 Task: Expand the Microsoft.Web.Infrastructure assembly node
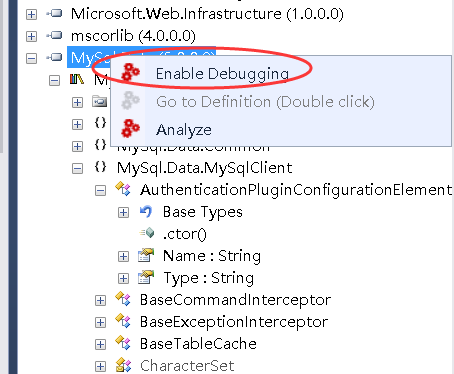point(31,14)
